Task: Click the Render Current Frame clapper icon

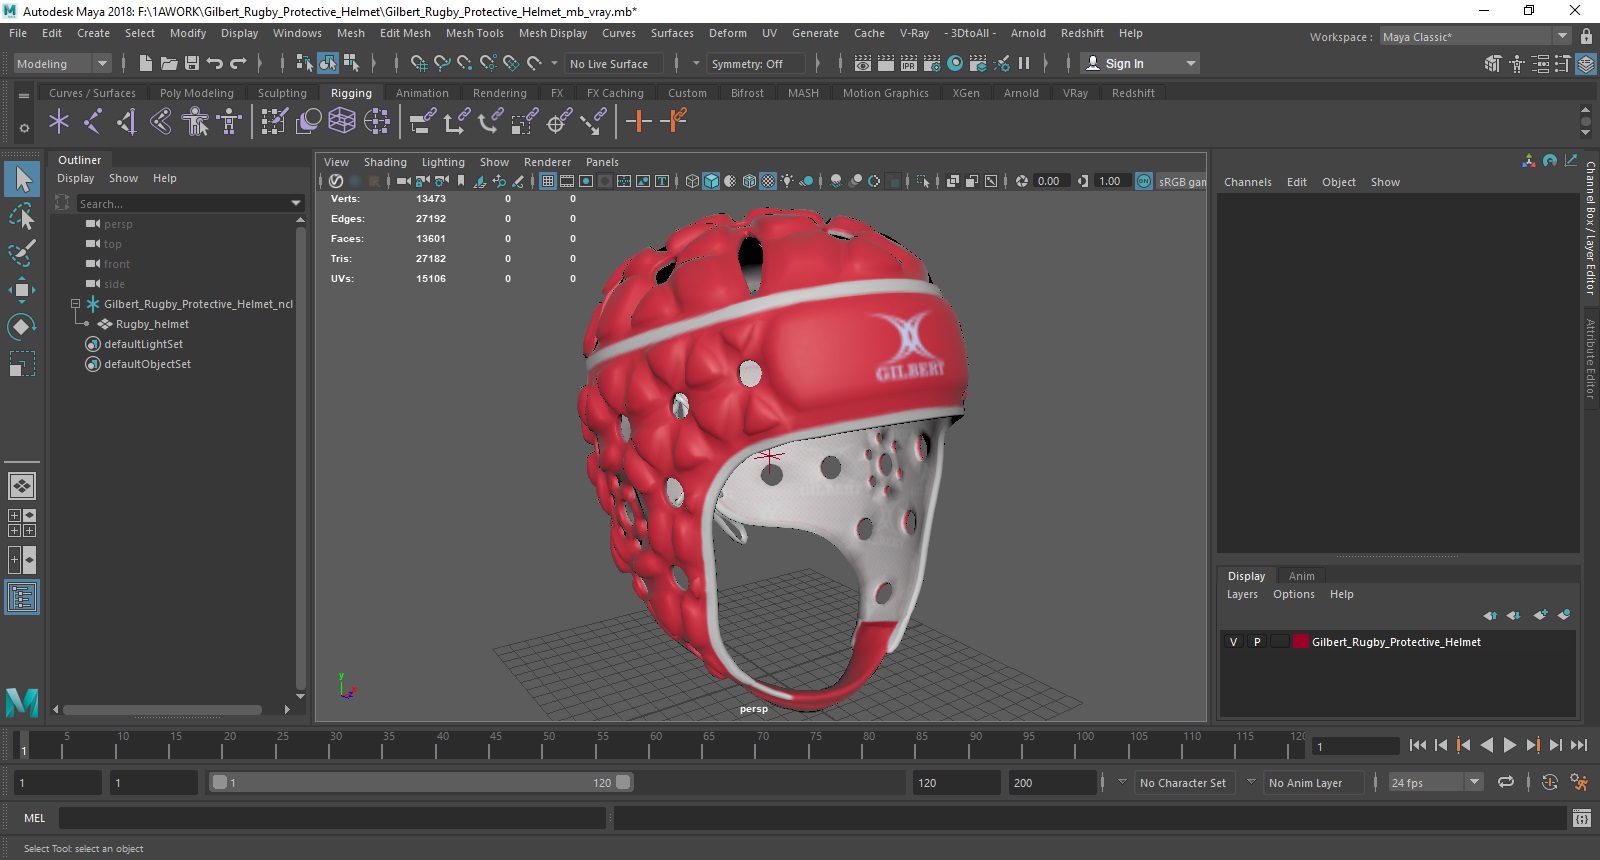Action: point(886,63)
